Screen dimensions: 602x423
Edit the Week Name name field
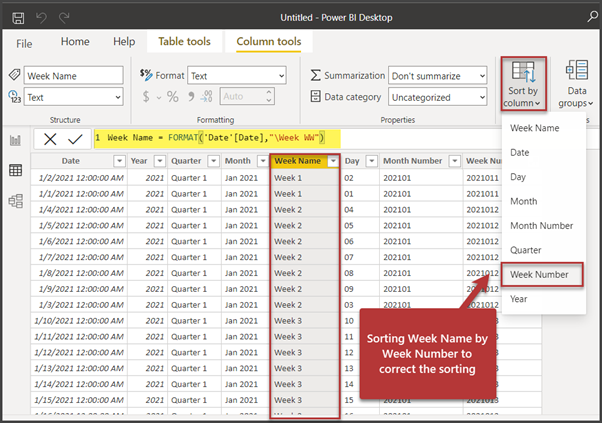pyautogui.click(x=73, y=76)
